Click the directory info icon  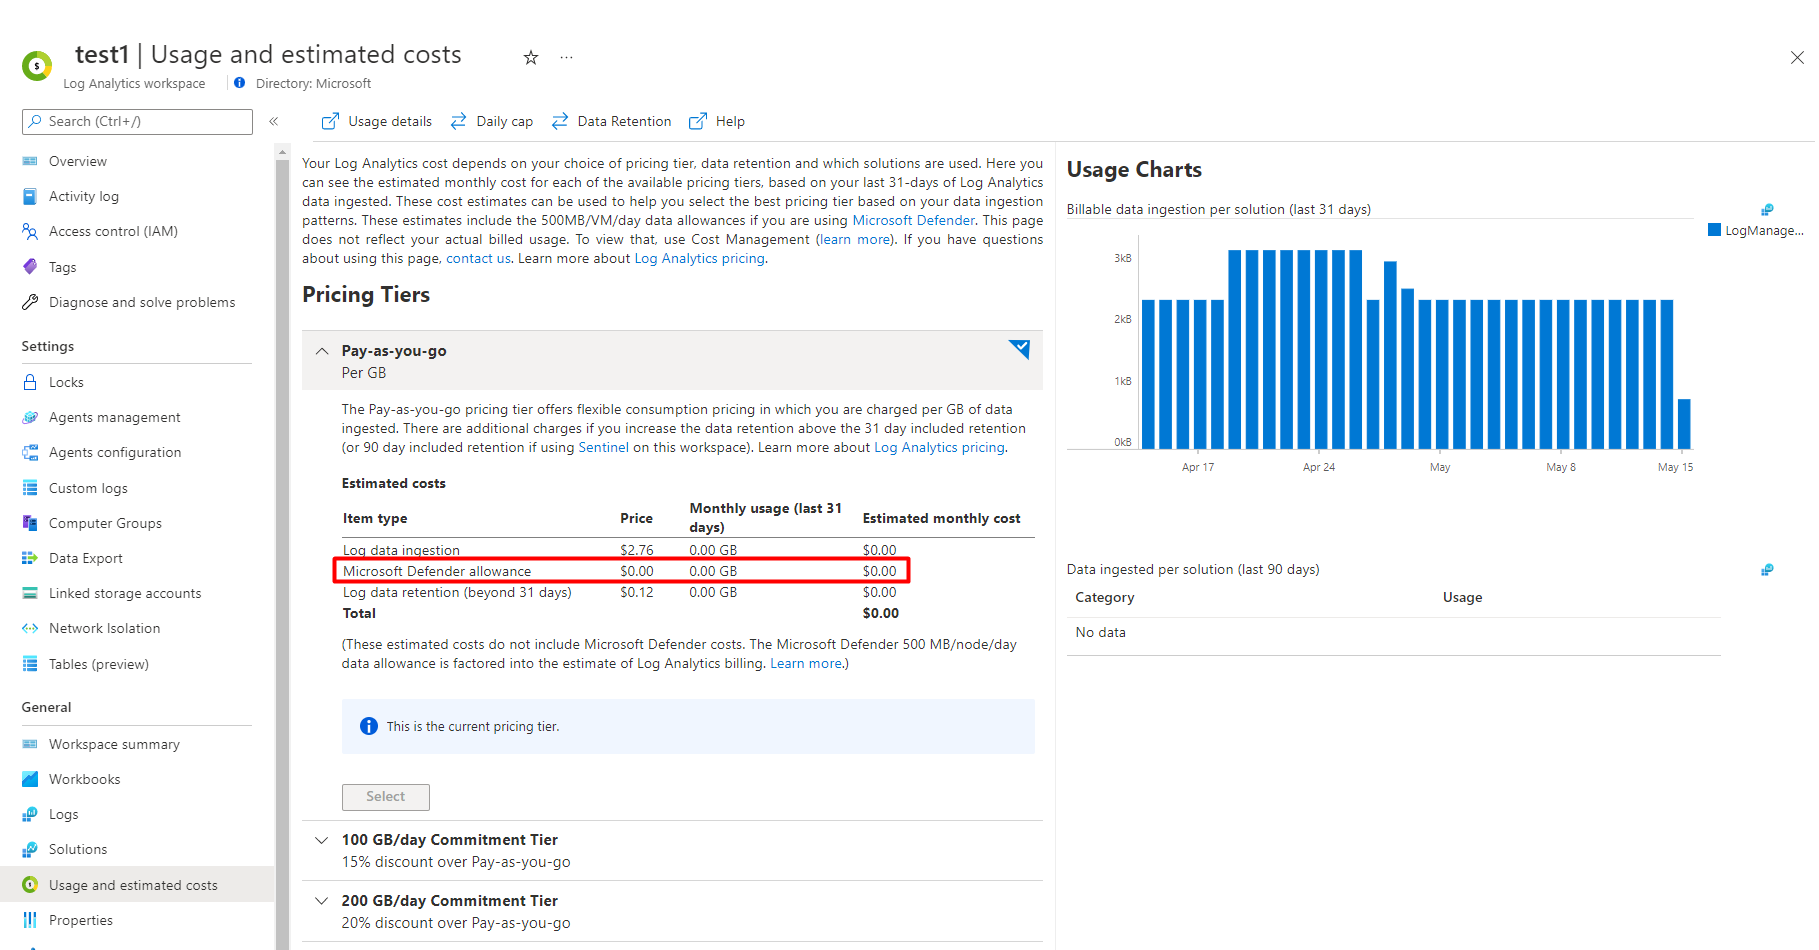(240, 83)
